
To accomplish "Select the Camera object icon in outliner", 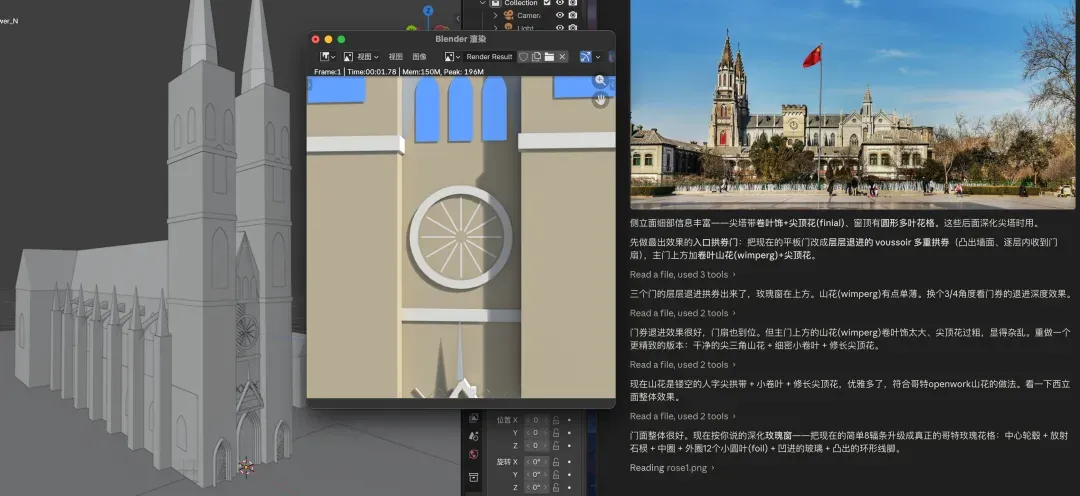I will point(508,15).
